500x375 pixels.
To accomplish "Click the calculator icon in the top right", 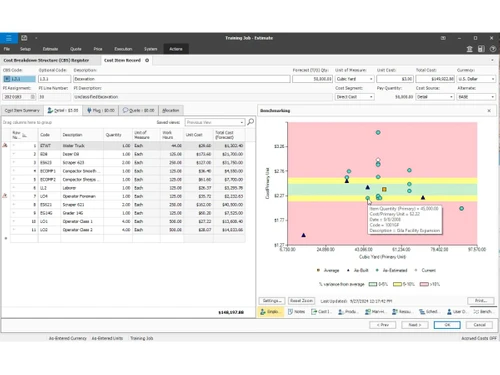I will 481,49.
